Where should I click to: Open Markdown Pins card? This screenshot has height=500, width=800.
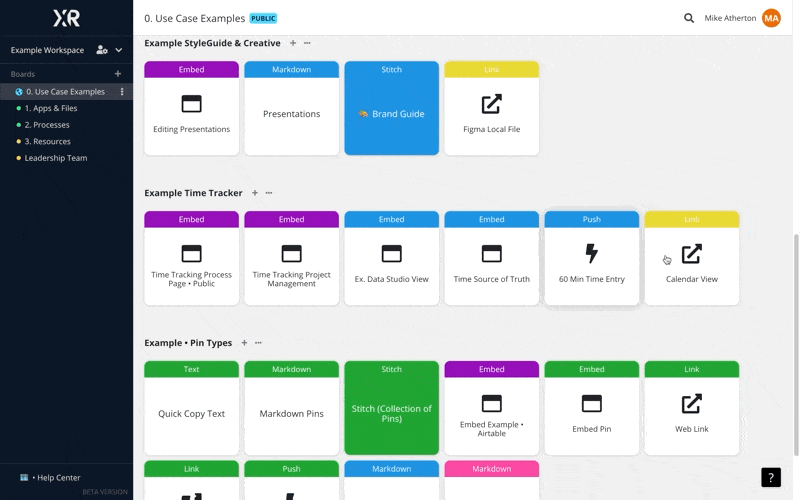291,408
